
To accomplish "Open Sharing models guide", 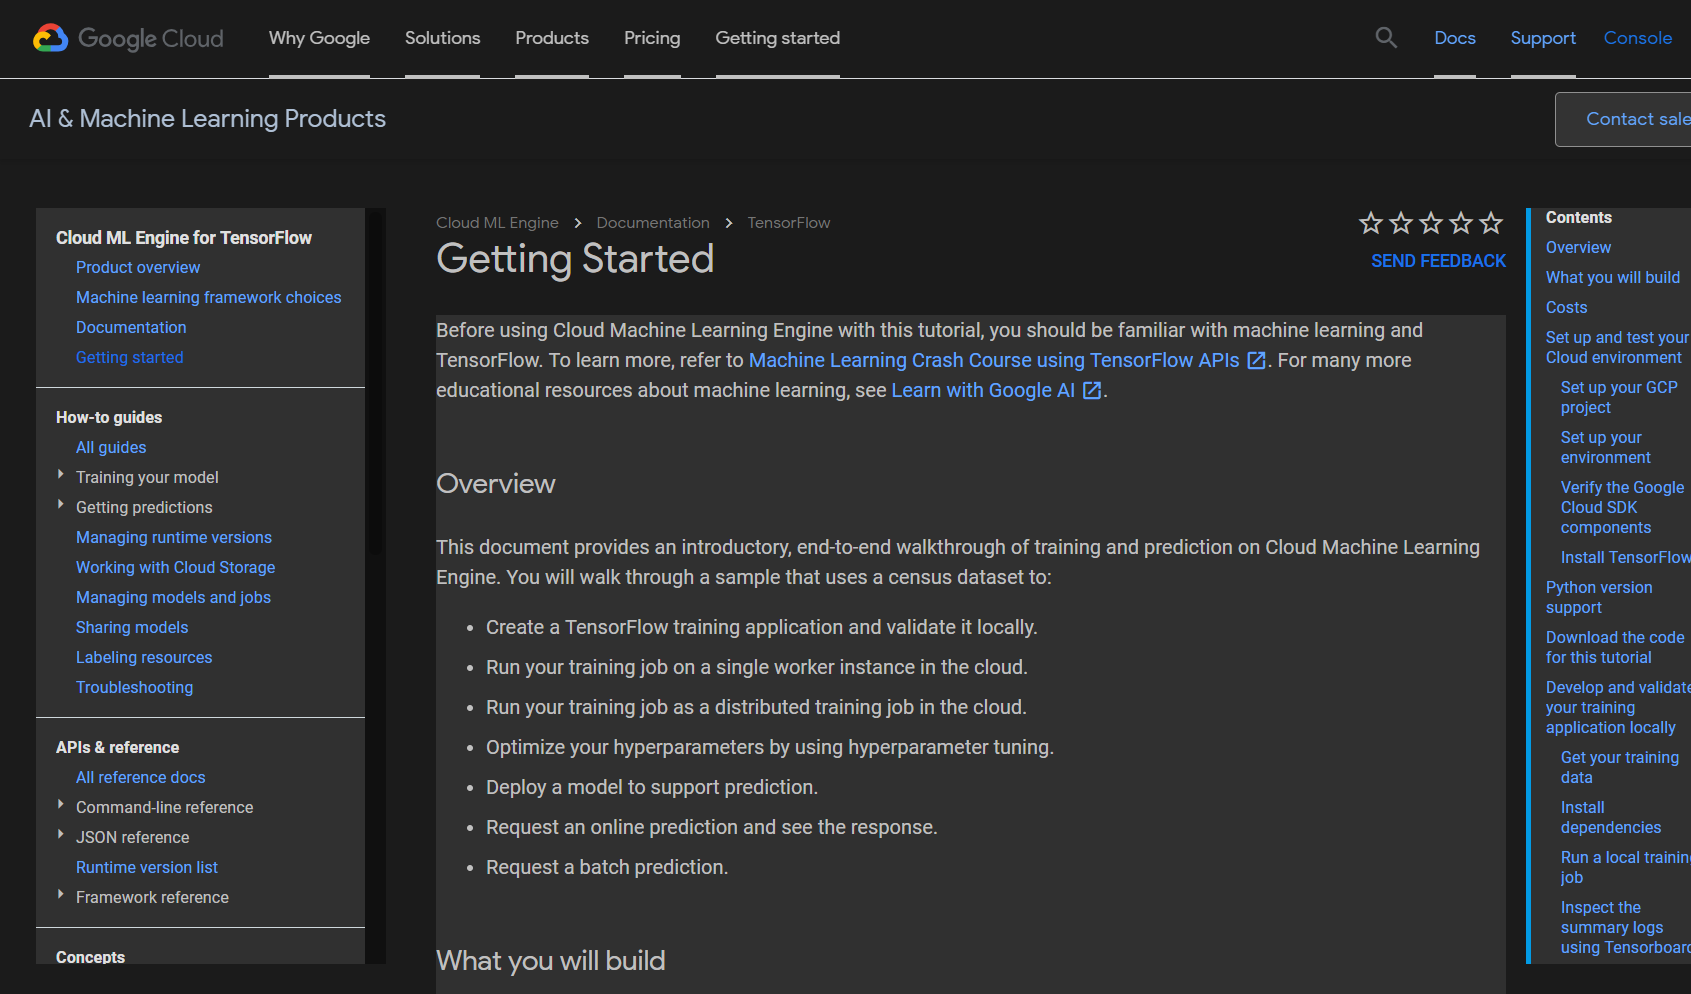I will [x=132, y=627].
